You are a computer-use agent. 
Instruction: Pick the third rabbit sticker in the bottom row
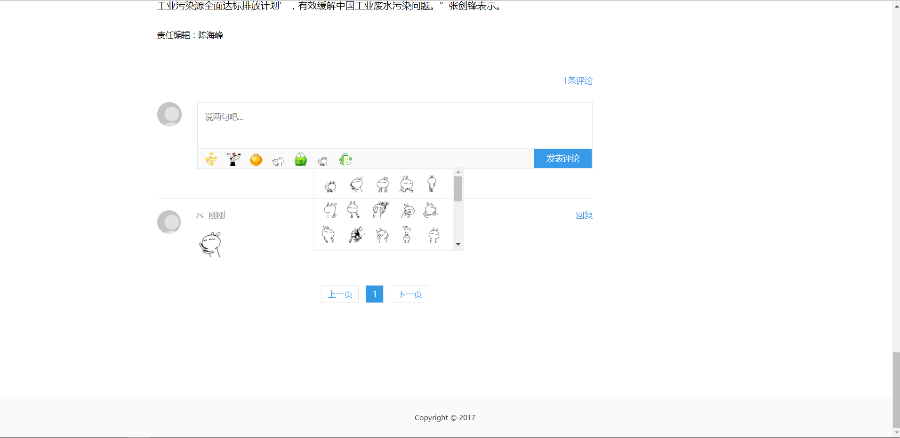[x=382, y=235]
